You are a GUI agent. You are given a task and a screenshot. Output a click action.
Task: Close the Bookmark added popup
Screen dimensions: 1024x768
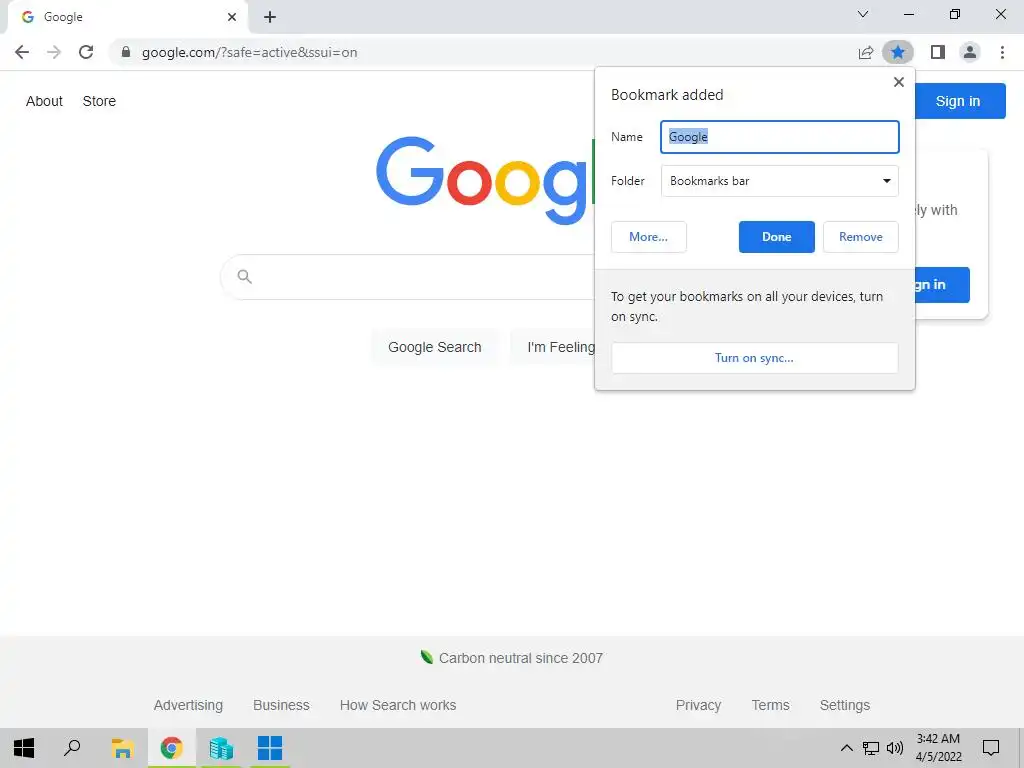click(899, 82)
